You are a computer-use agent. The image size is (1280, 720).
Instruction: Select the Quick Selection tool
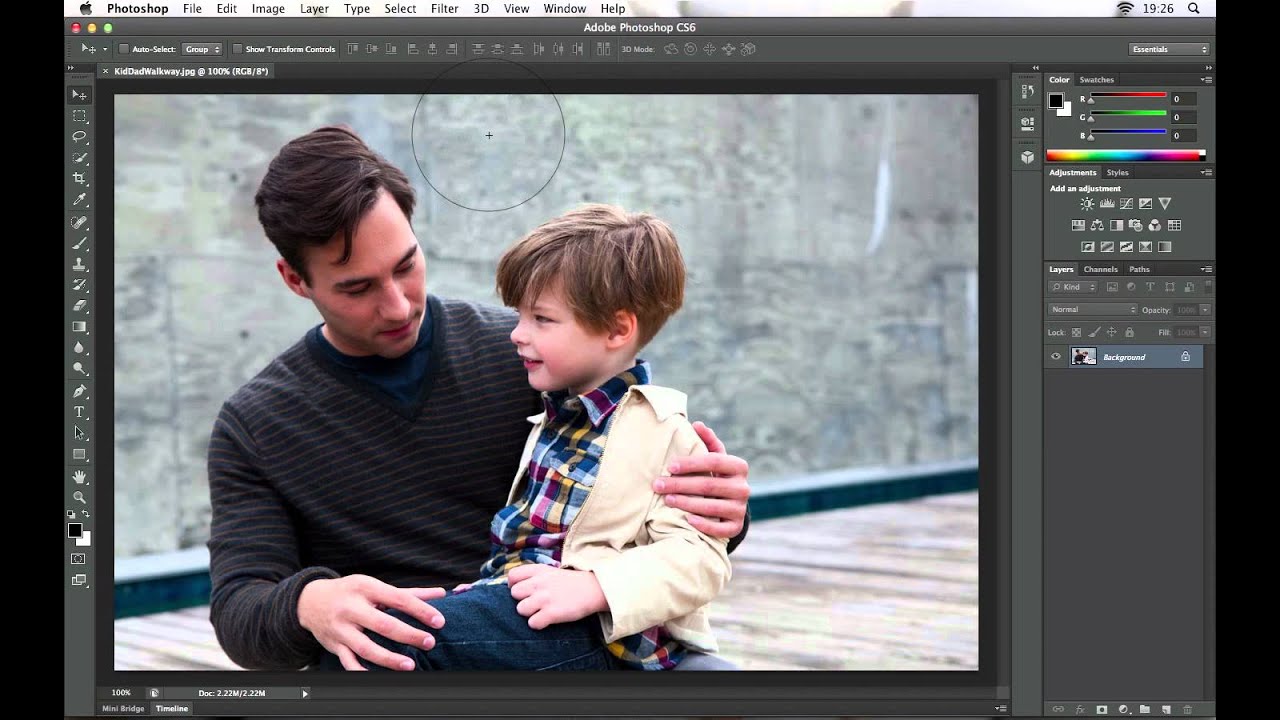click(x=79, y=158)
